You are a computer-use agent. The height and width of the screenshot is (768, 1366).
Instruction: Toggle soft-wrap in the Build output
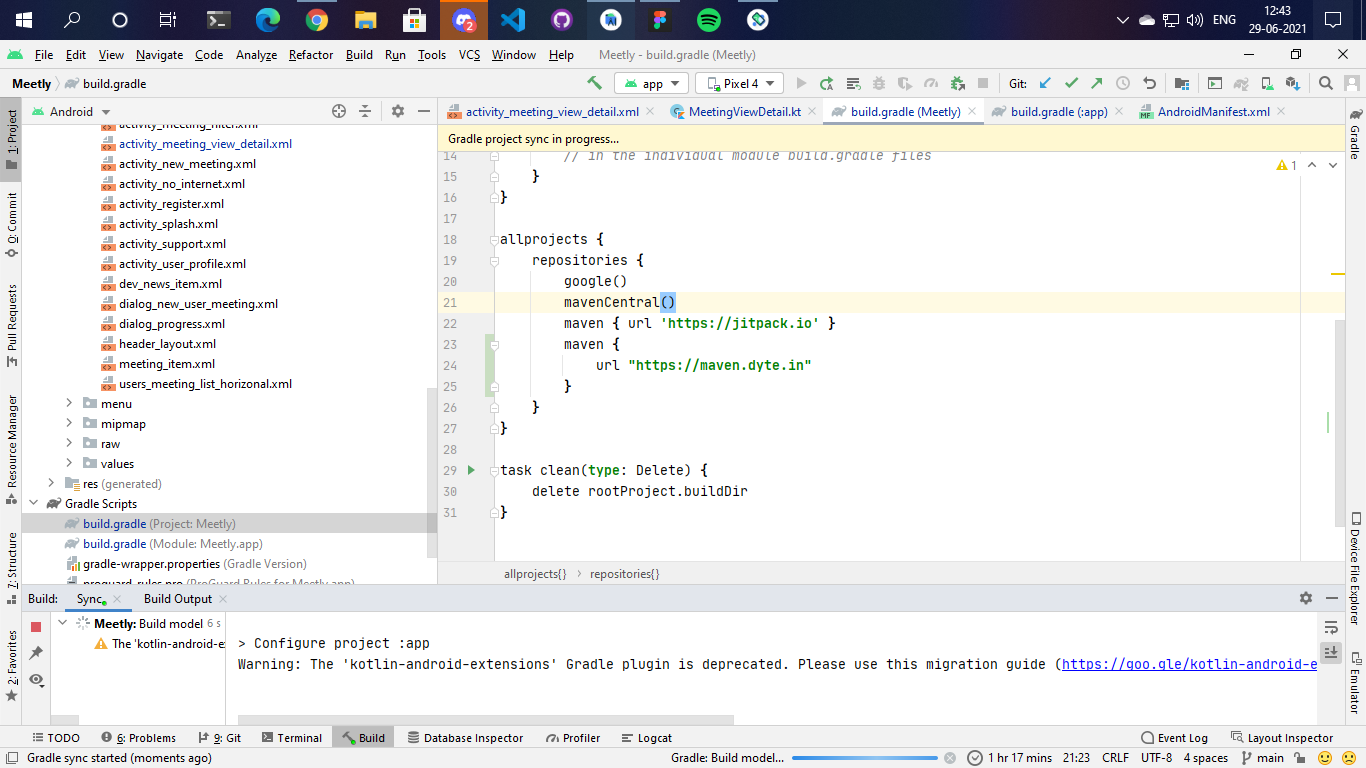pyautogui.click(x=1331, y=627)
